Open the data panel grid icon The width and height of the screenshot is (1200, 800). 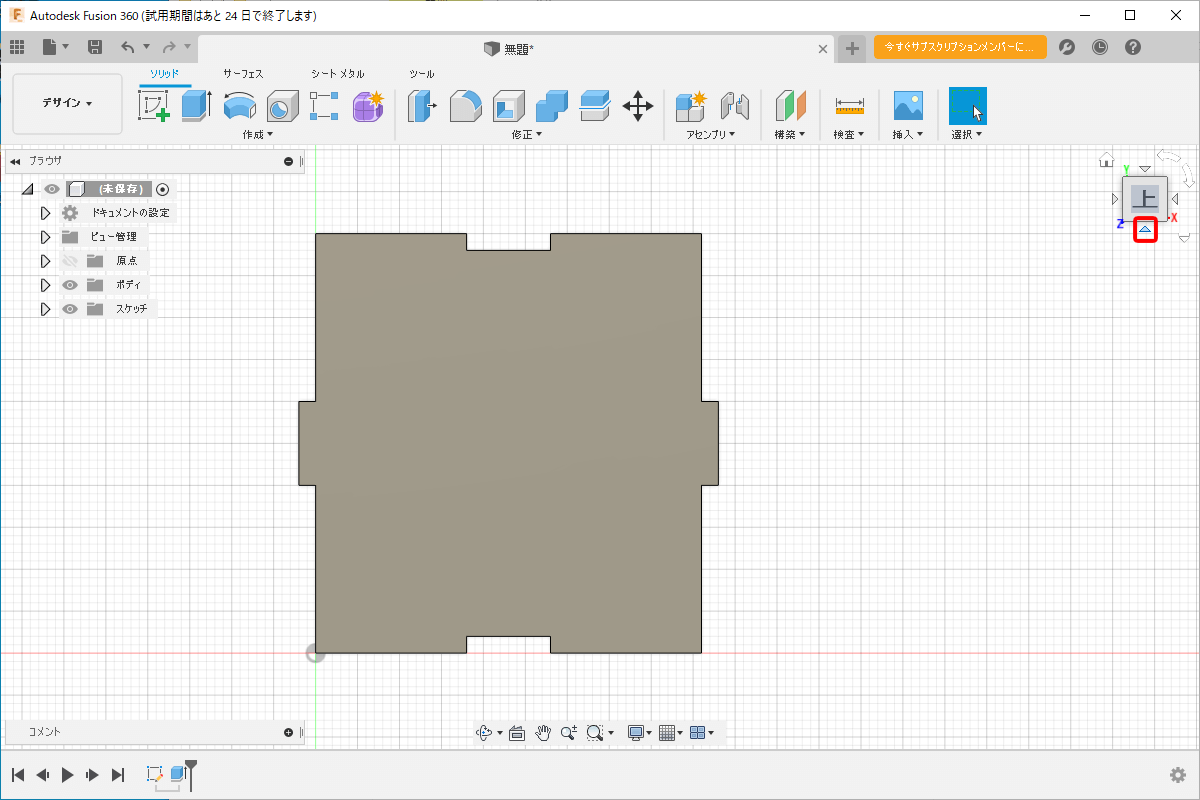pyautogui.click(x=17, y=47)
